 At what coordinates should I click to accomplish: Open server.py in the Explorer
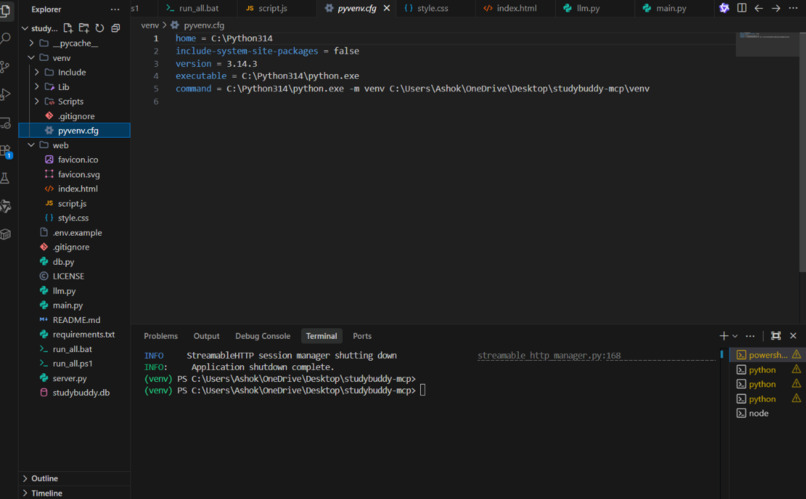pyautogui.click(x=74, y=378)
